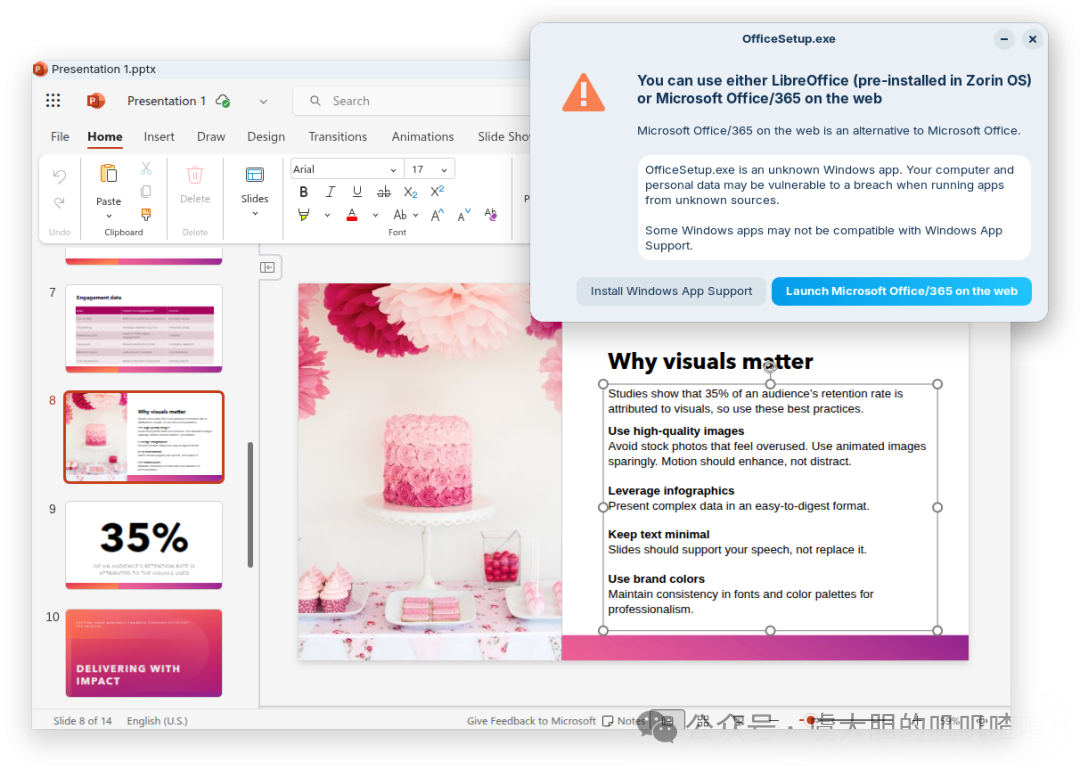Click the Redo arrow icon

tap(59, 202)
